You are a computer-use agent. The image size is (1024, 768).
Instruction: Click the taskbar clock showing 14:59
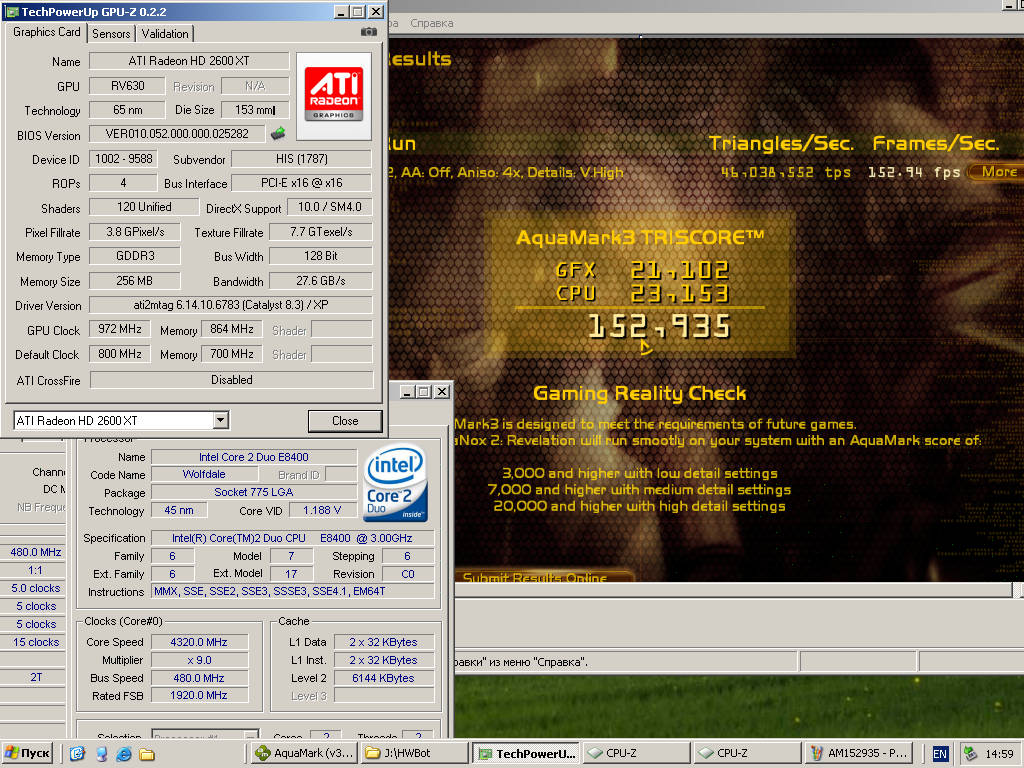tap(999, 754)
